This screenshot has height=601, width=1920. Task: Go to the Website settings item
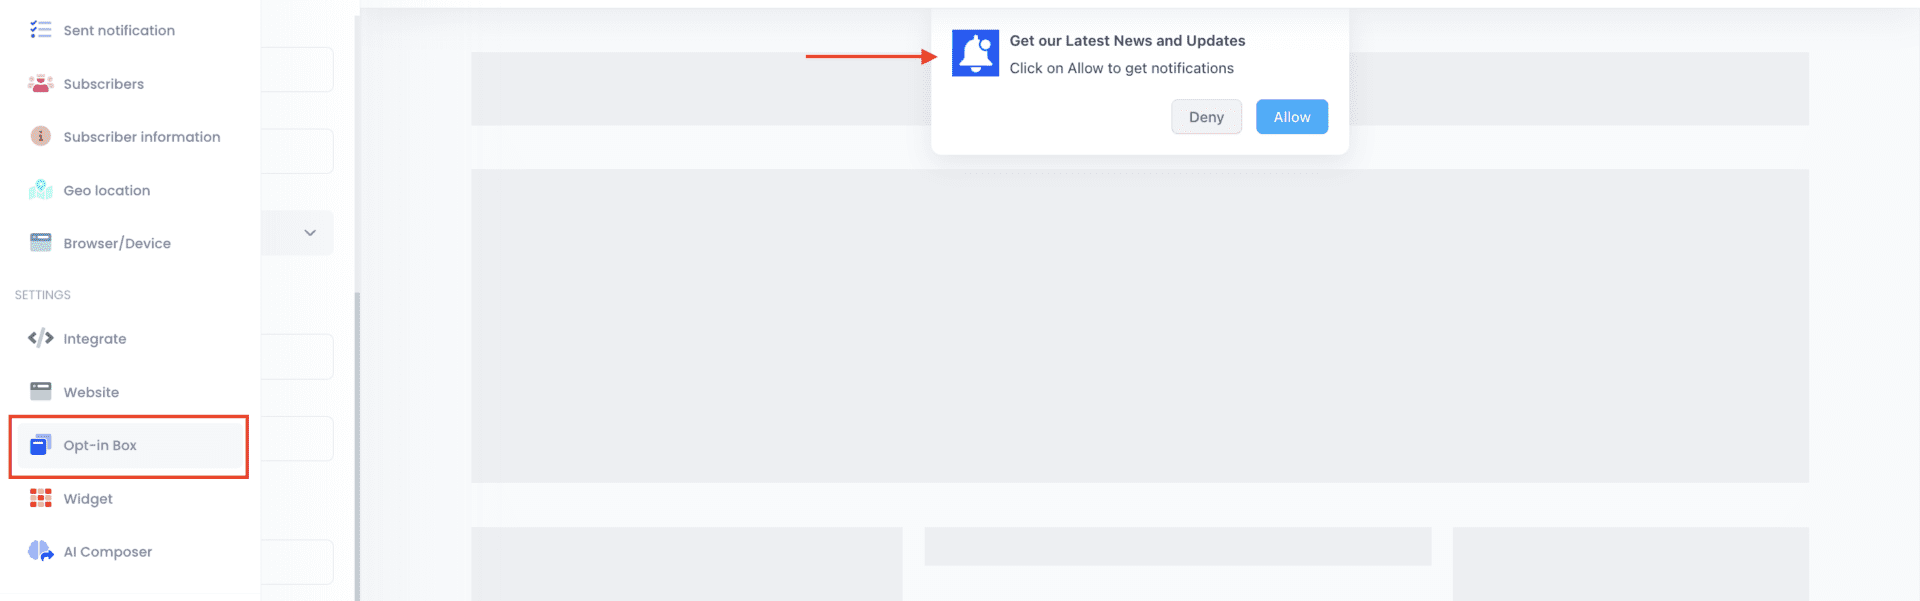tap(91, 393)
